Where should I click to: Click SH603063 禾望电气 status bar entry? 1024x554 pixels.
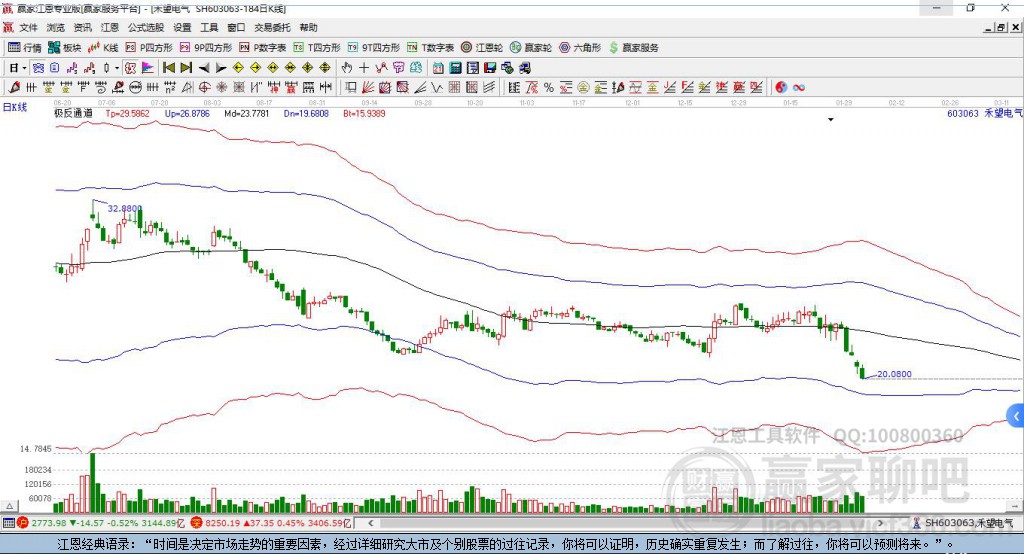964,523
